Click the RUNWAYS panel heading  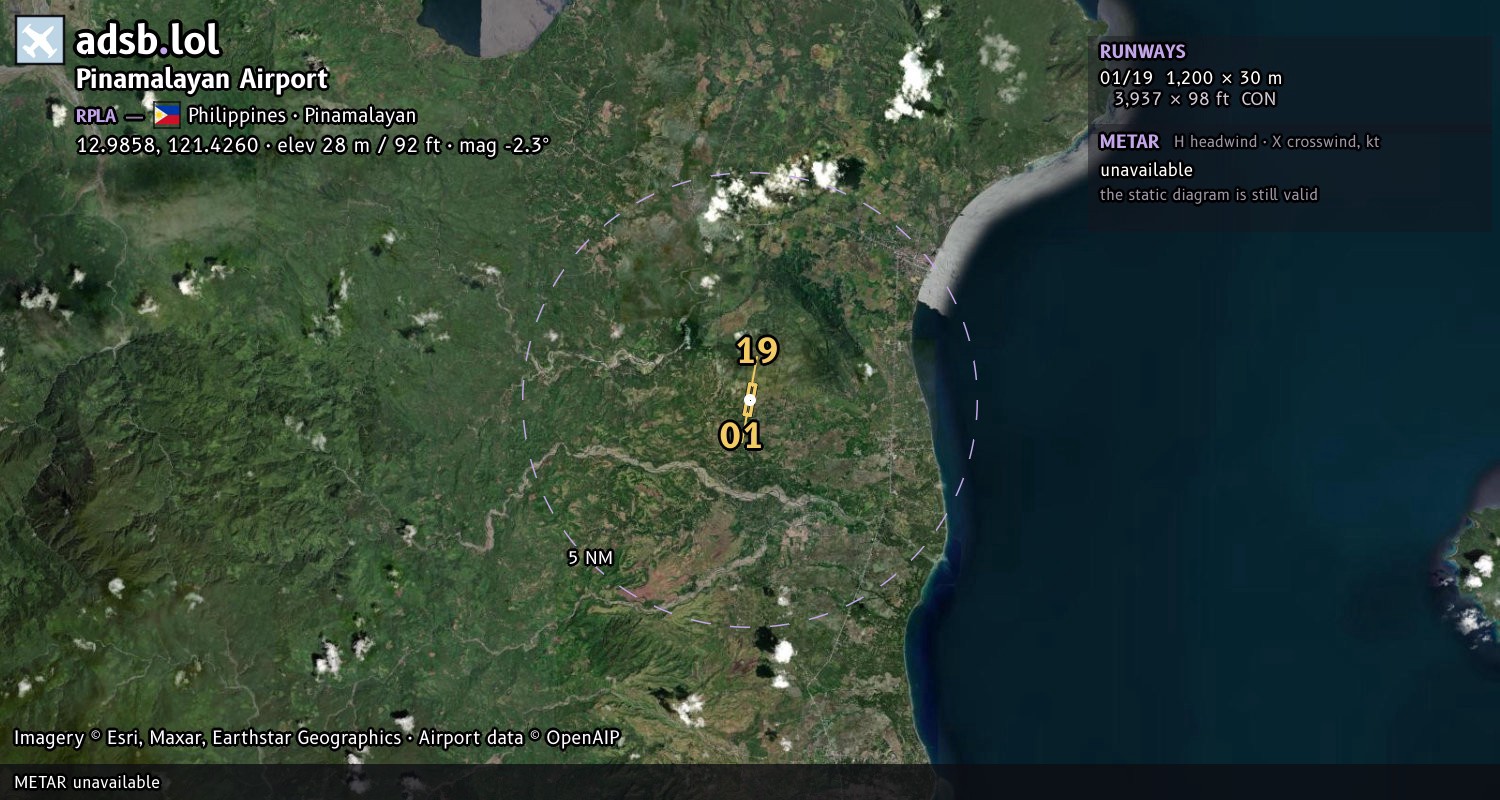[x=1142, y=52]
